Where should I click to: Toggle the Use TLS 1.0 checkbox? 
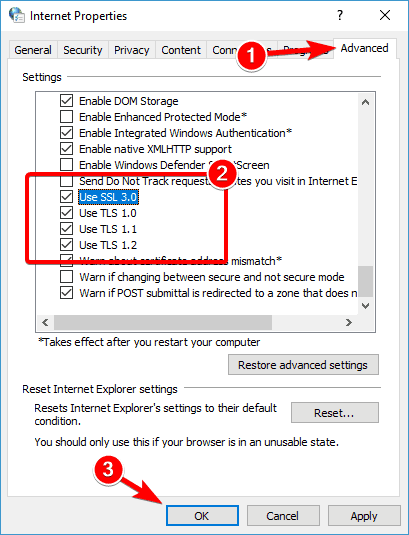click(x=66, y=213)
